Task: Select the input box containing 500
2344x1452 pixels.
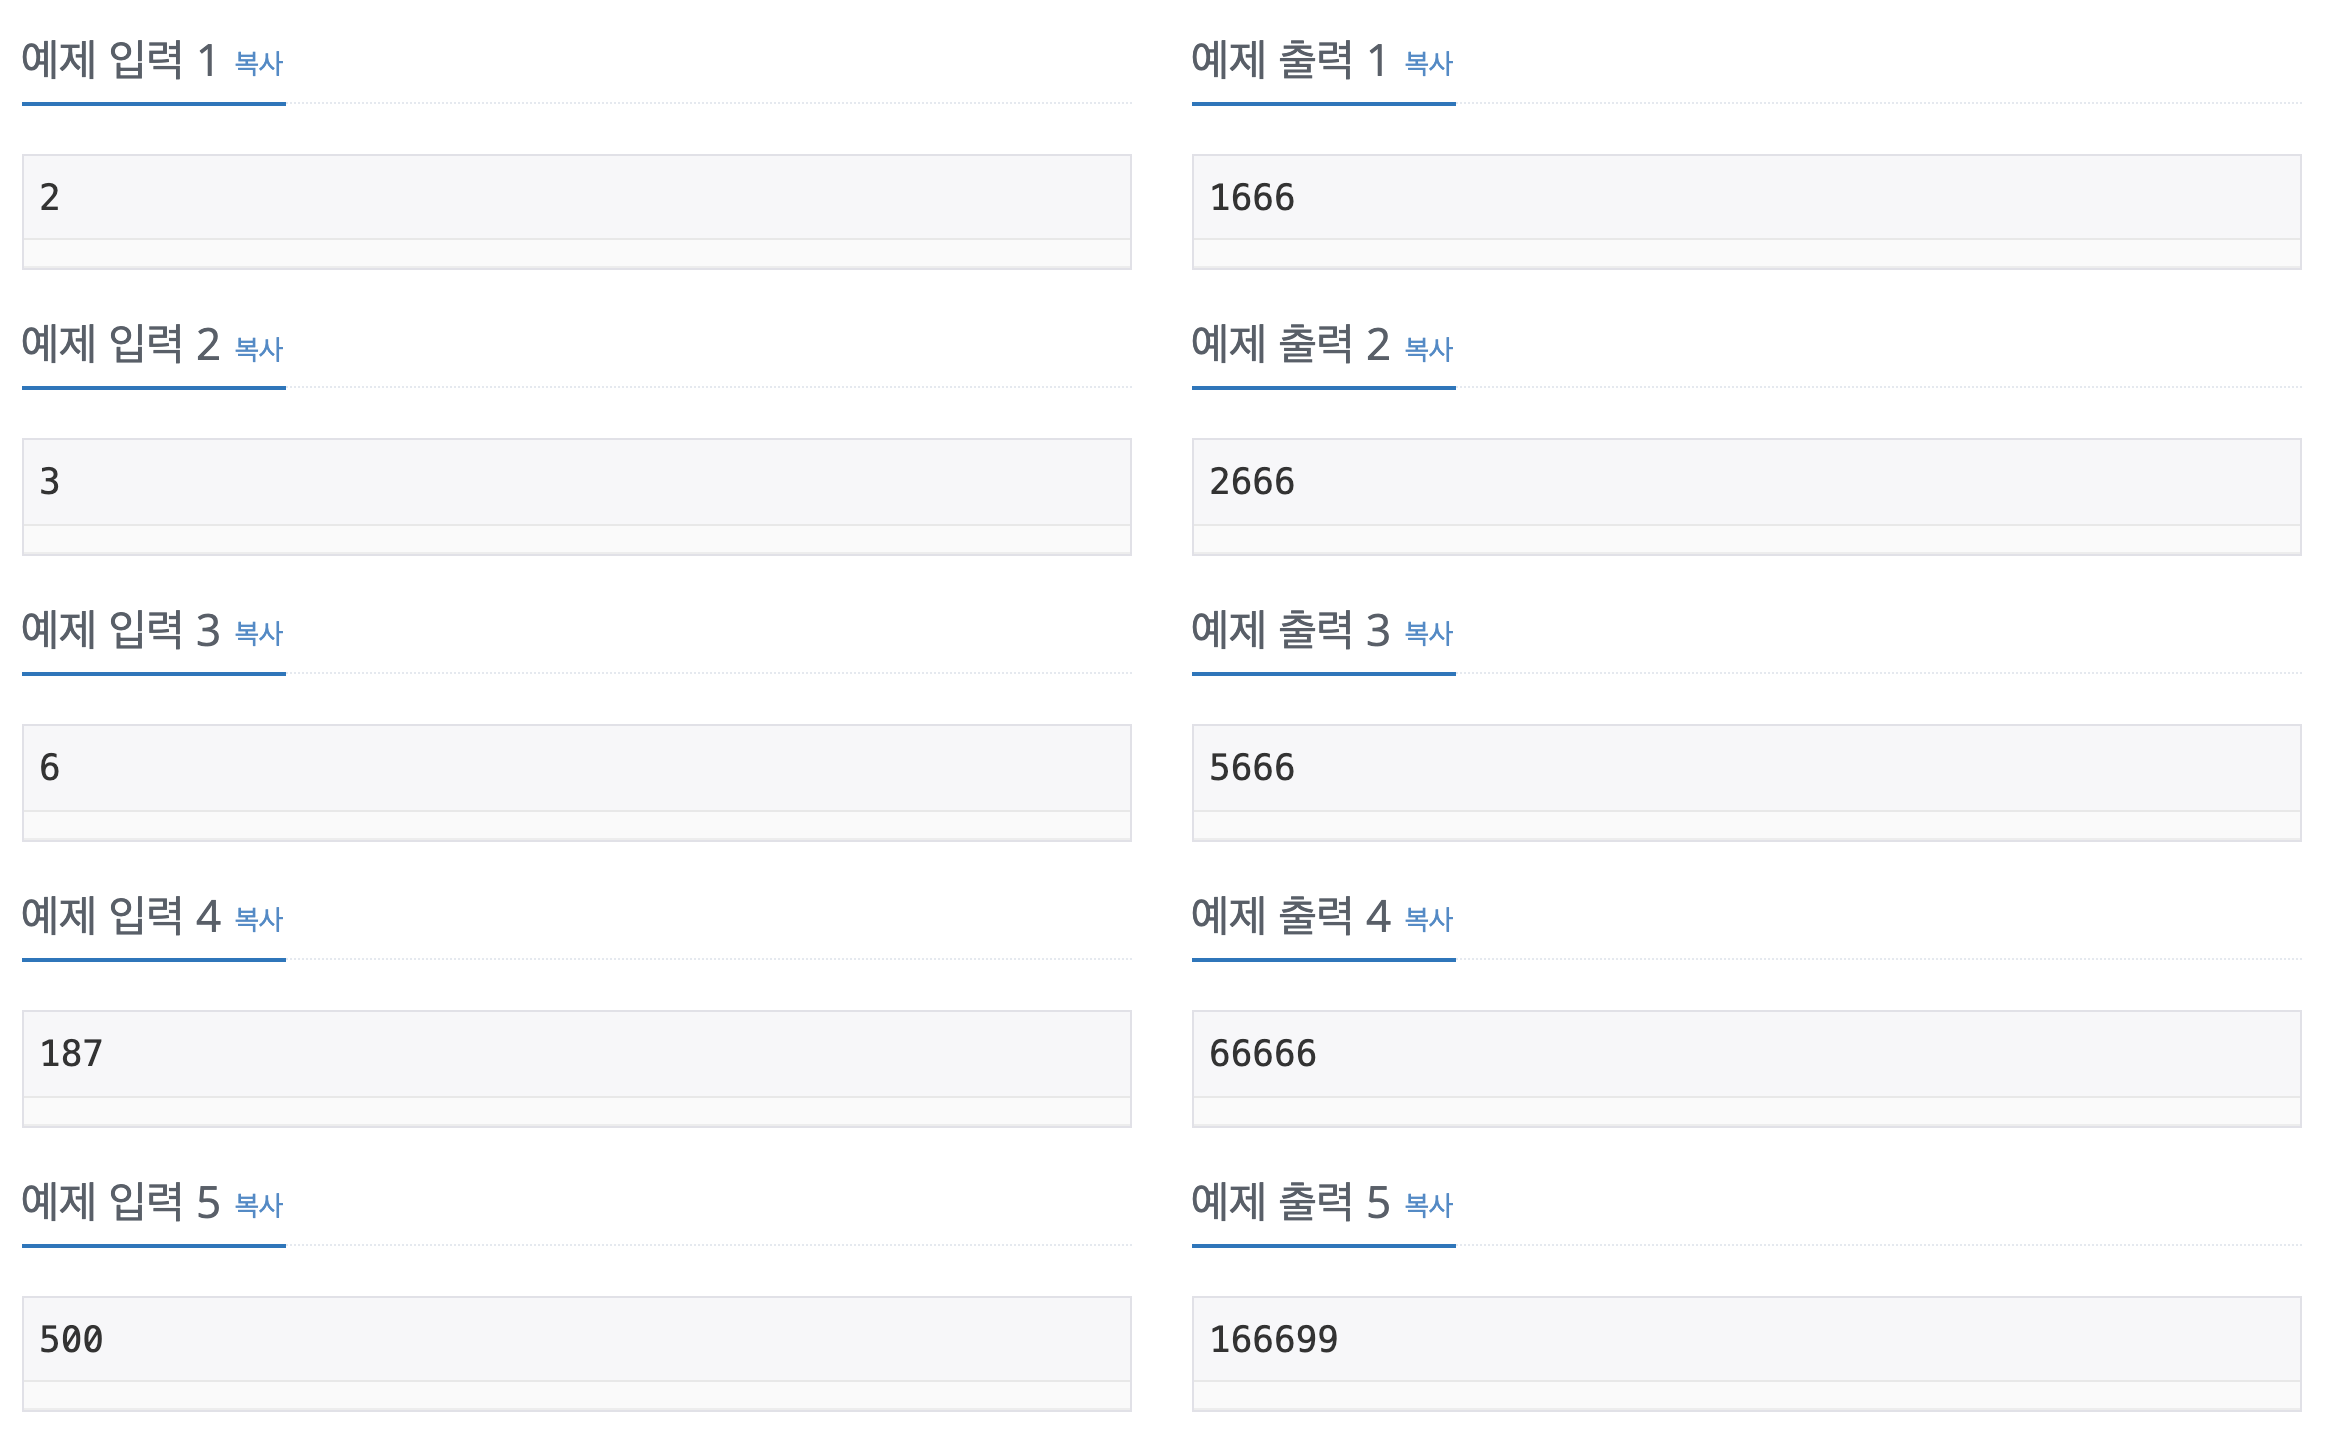Action: pyautogui.click(x=576, y=1340)
